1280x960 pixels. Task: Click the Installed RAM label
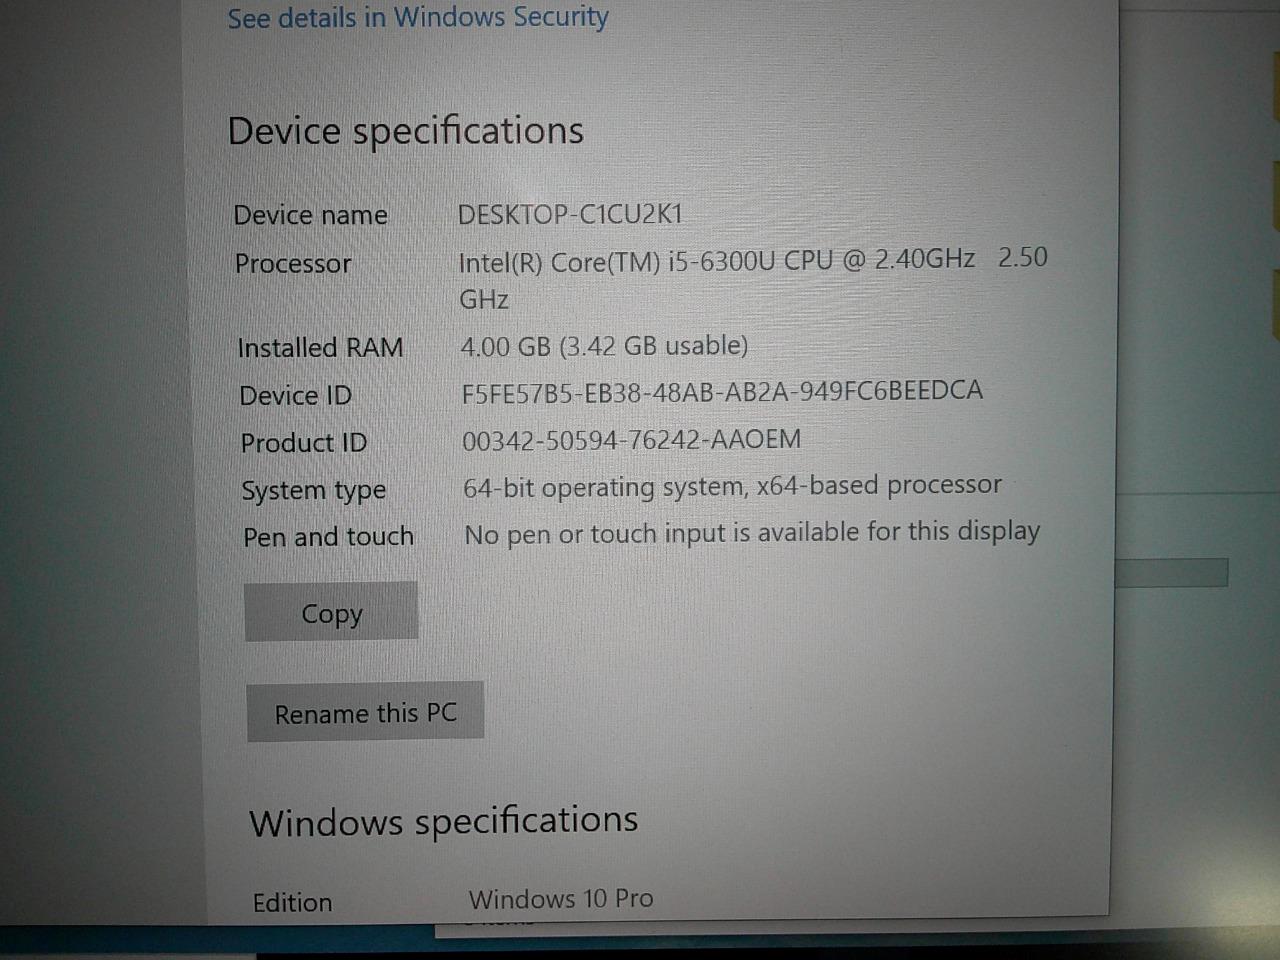[x=320, y=348]
